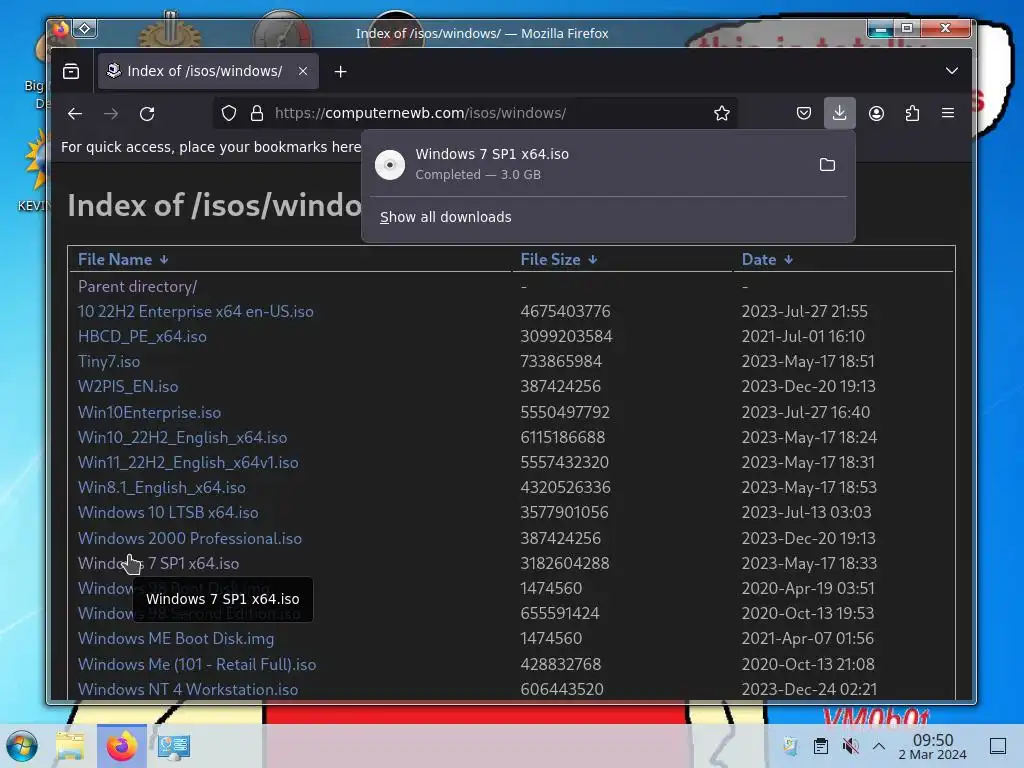The width and height of the screenshot is (1024, 768).
Task: Select file size 4675403776
Action: click(x=565, y=312)
